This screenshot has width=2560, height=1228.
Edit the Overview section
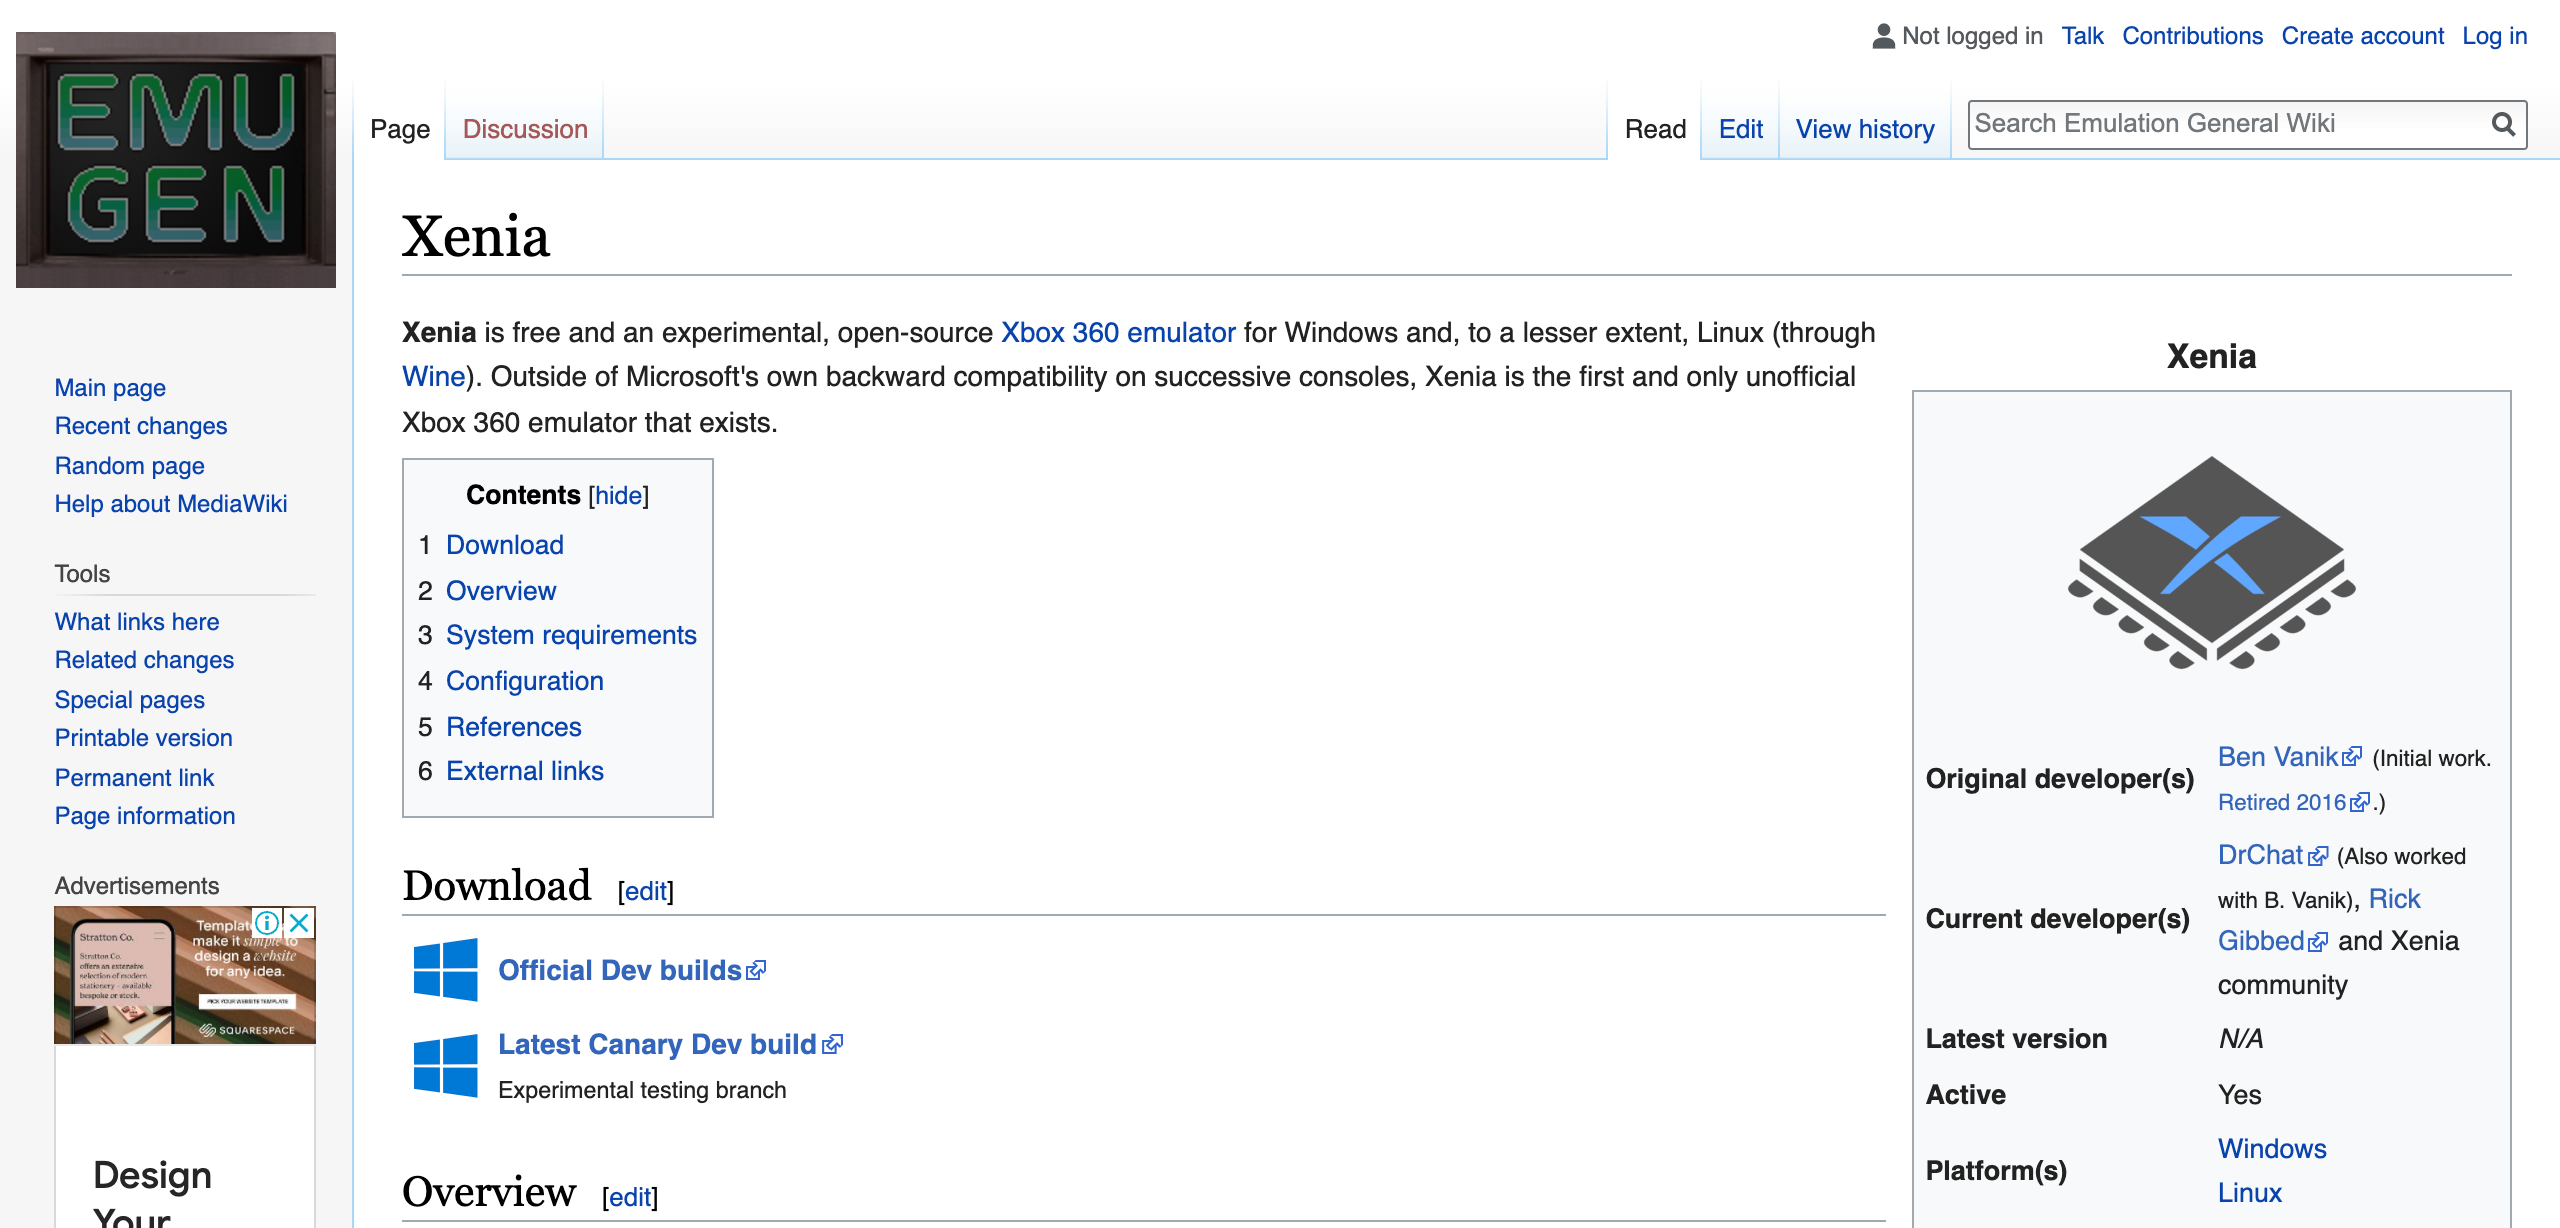coord(630,1197)
